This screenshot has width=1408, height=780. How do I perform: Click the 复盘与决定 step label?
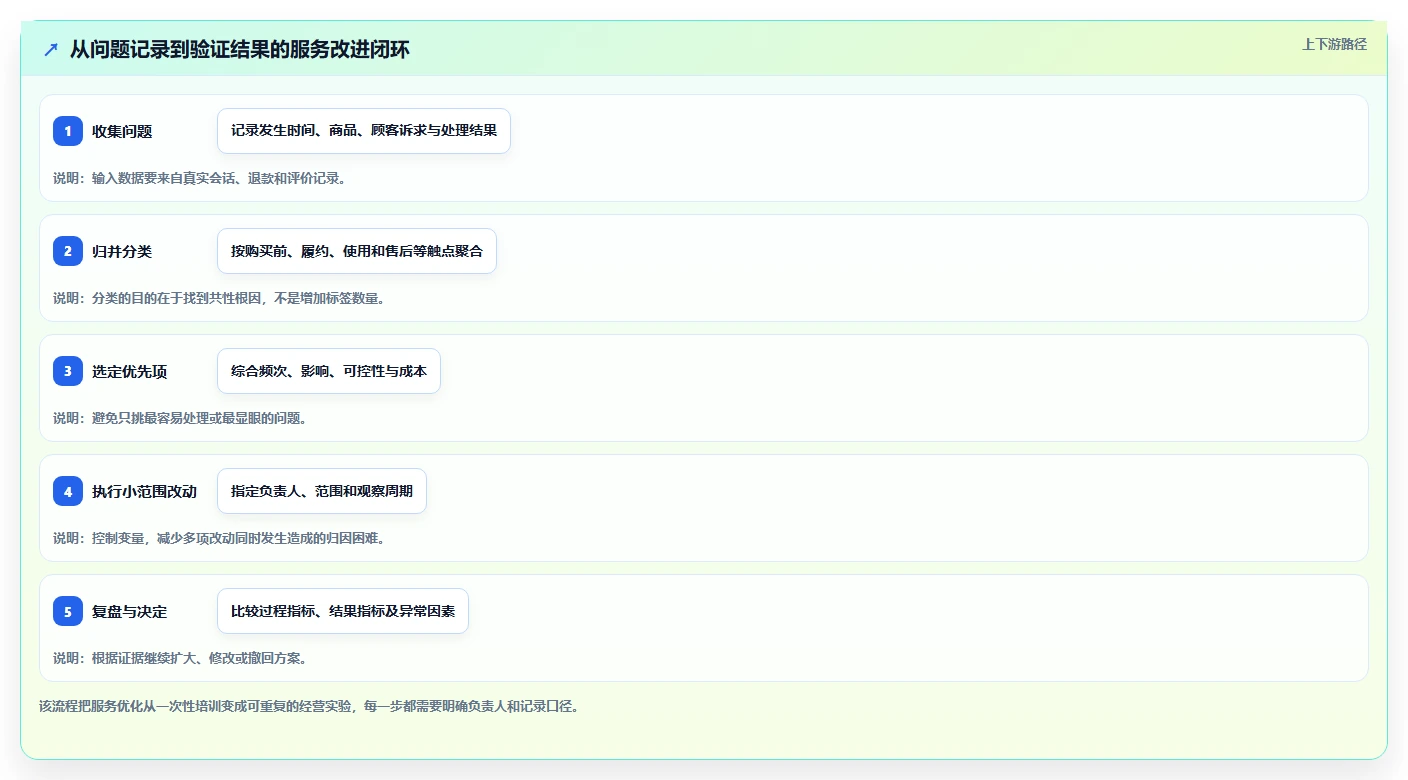pos(130,611)
